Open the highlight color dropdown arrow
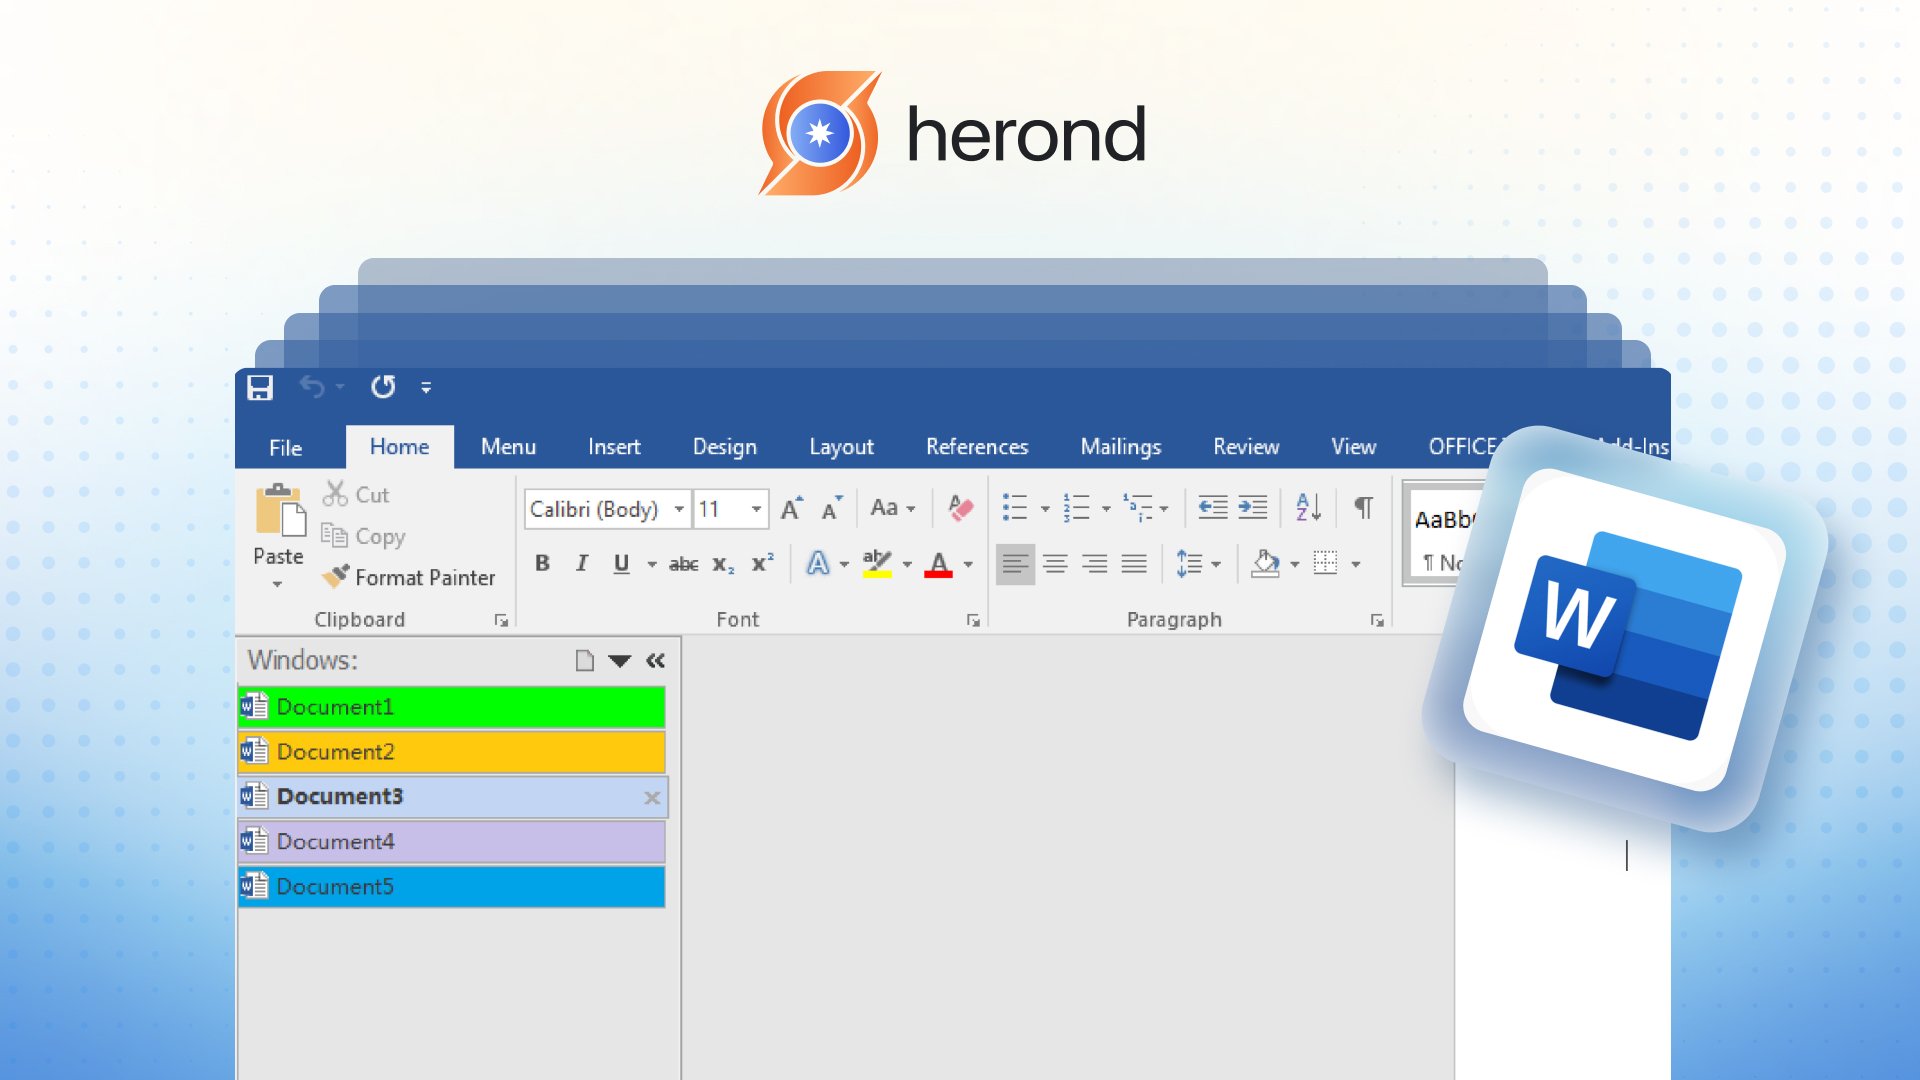The image size is (1920, 1080). click(x=908, y=565)
